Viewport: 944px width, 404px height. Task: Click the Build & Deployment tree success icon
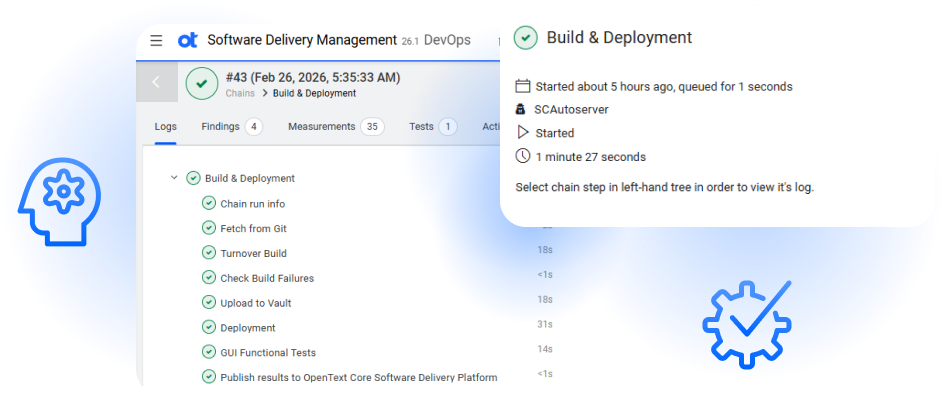point(193,178)
